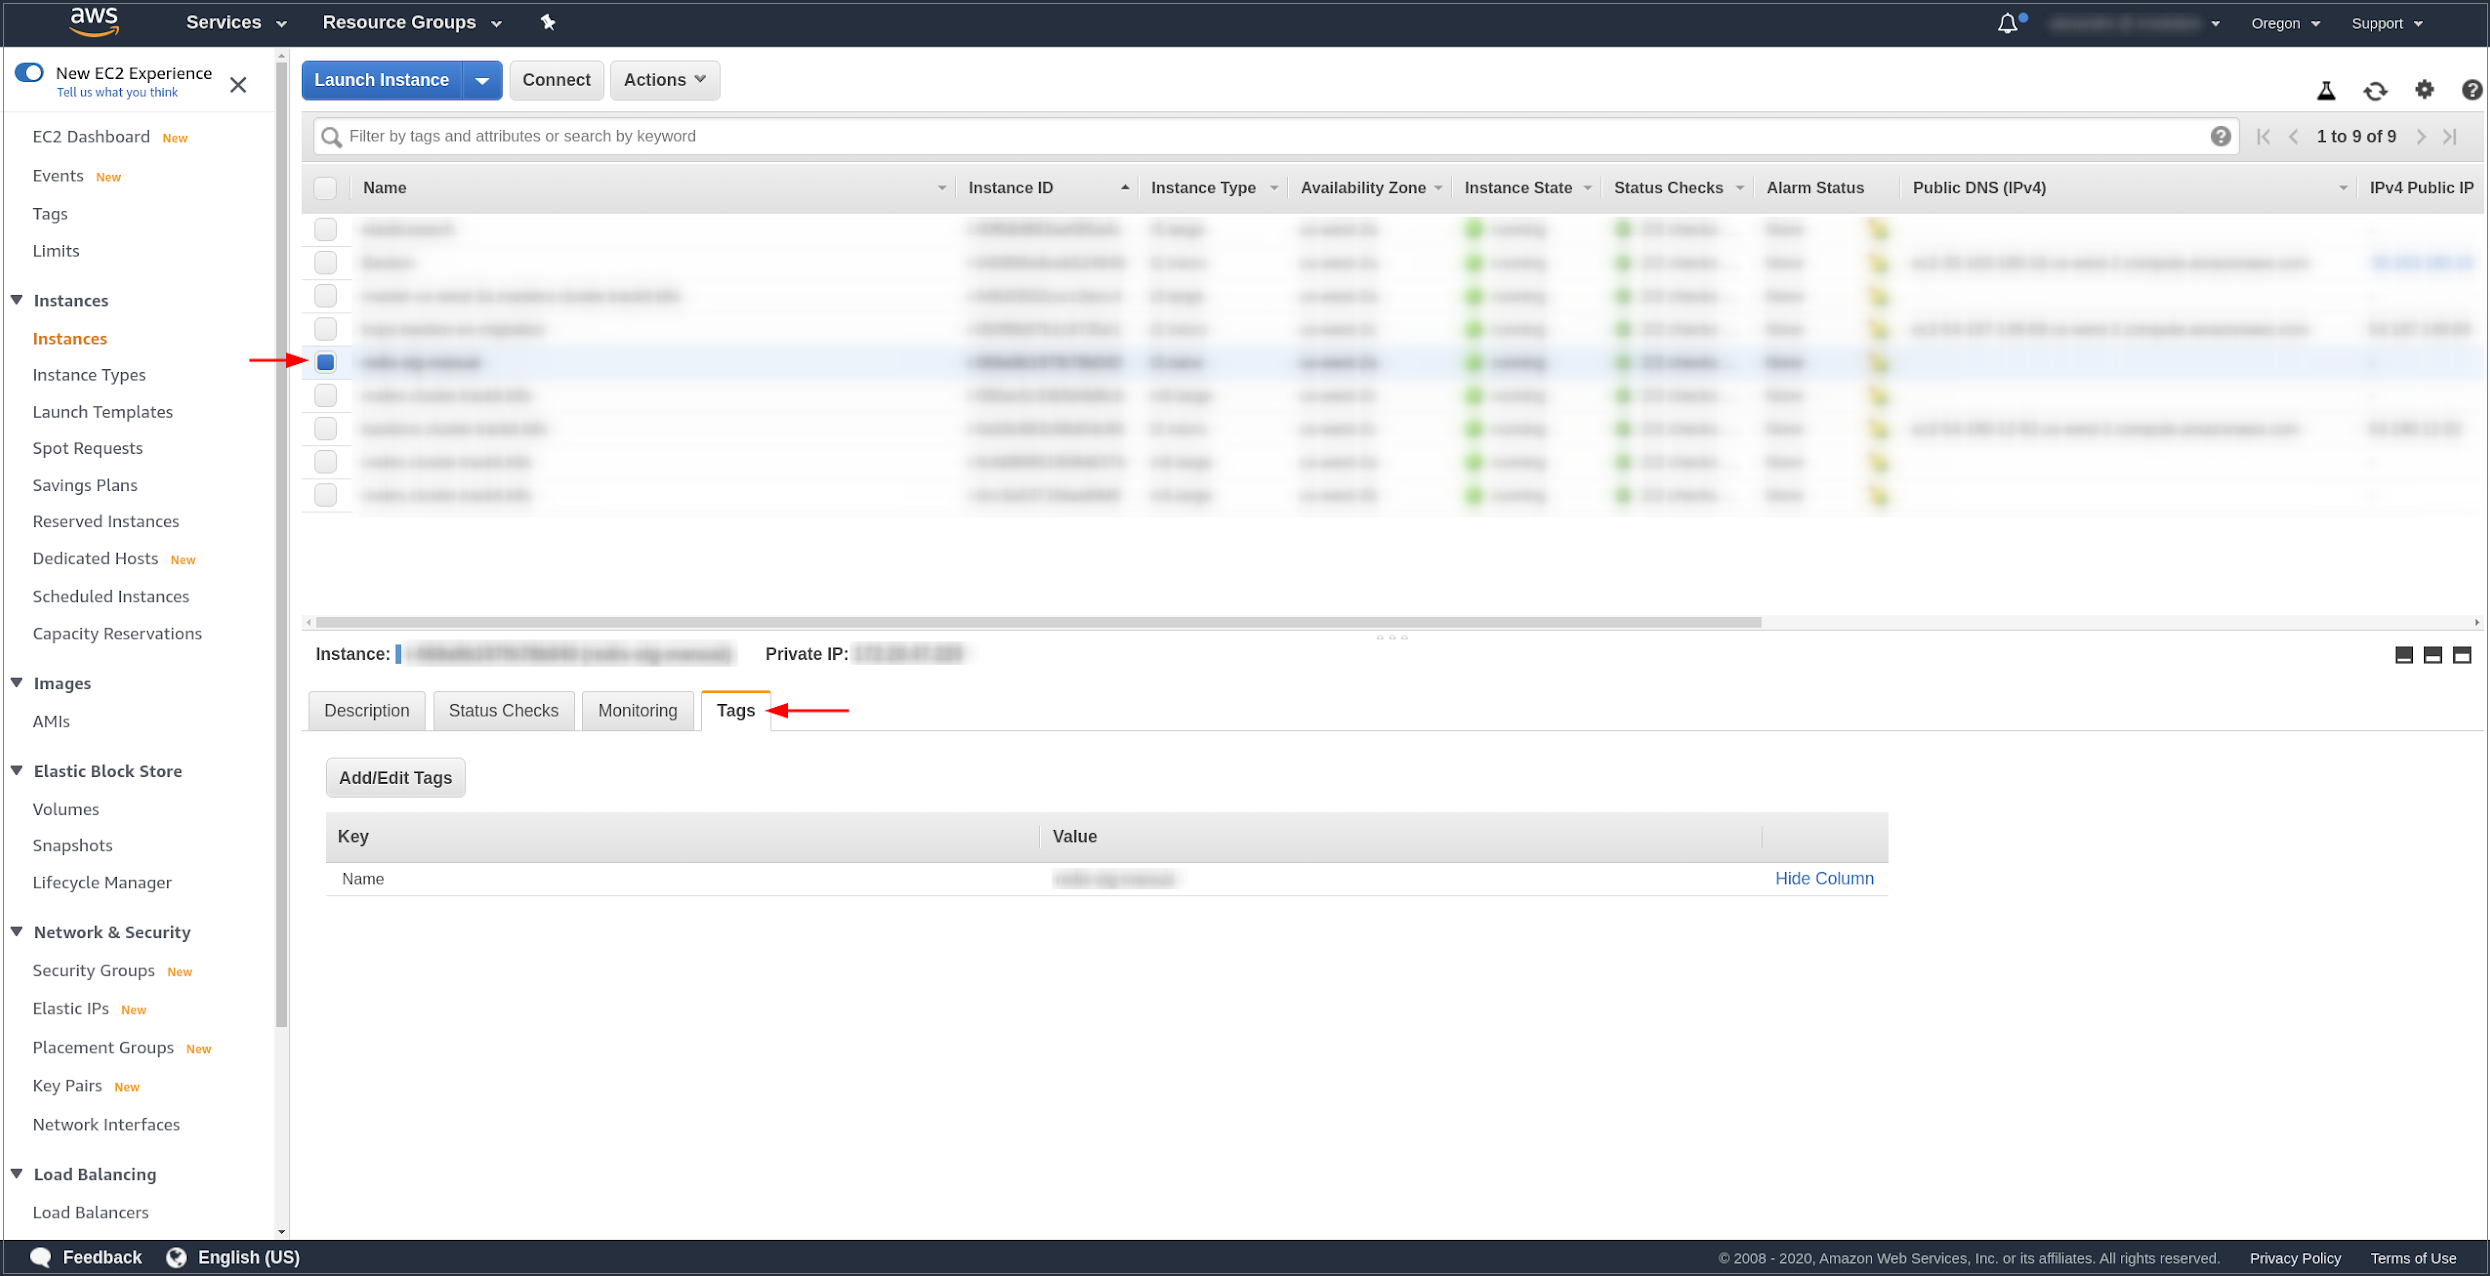The width and height of the screenshot is (2490, 1276).
Task: Click the Add/Edit Tags button
Action: [x=395, y=778]
